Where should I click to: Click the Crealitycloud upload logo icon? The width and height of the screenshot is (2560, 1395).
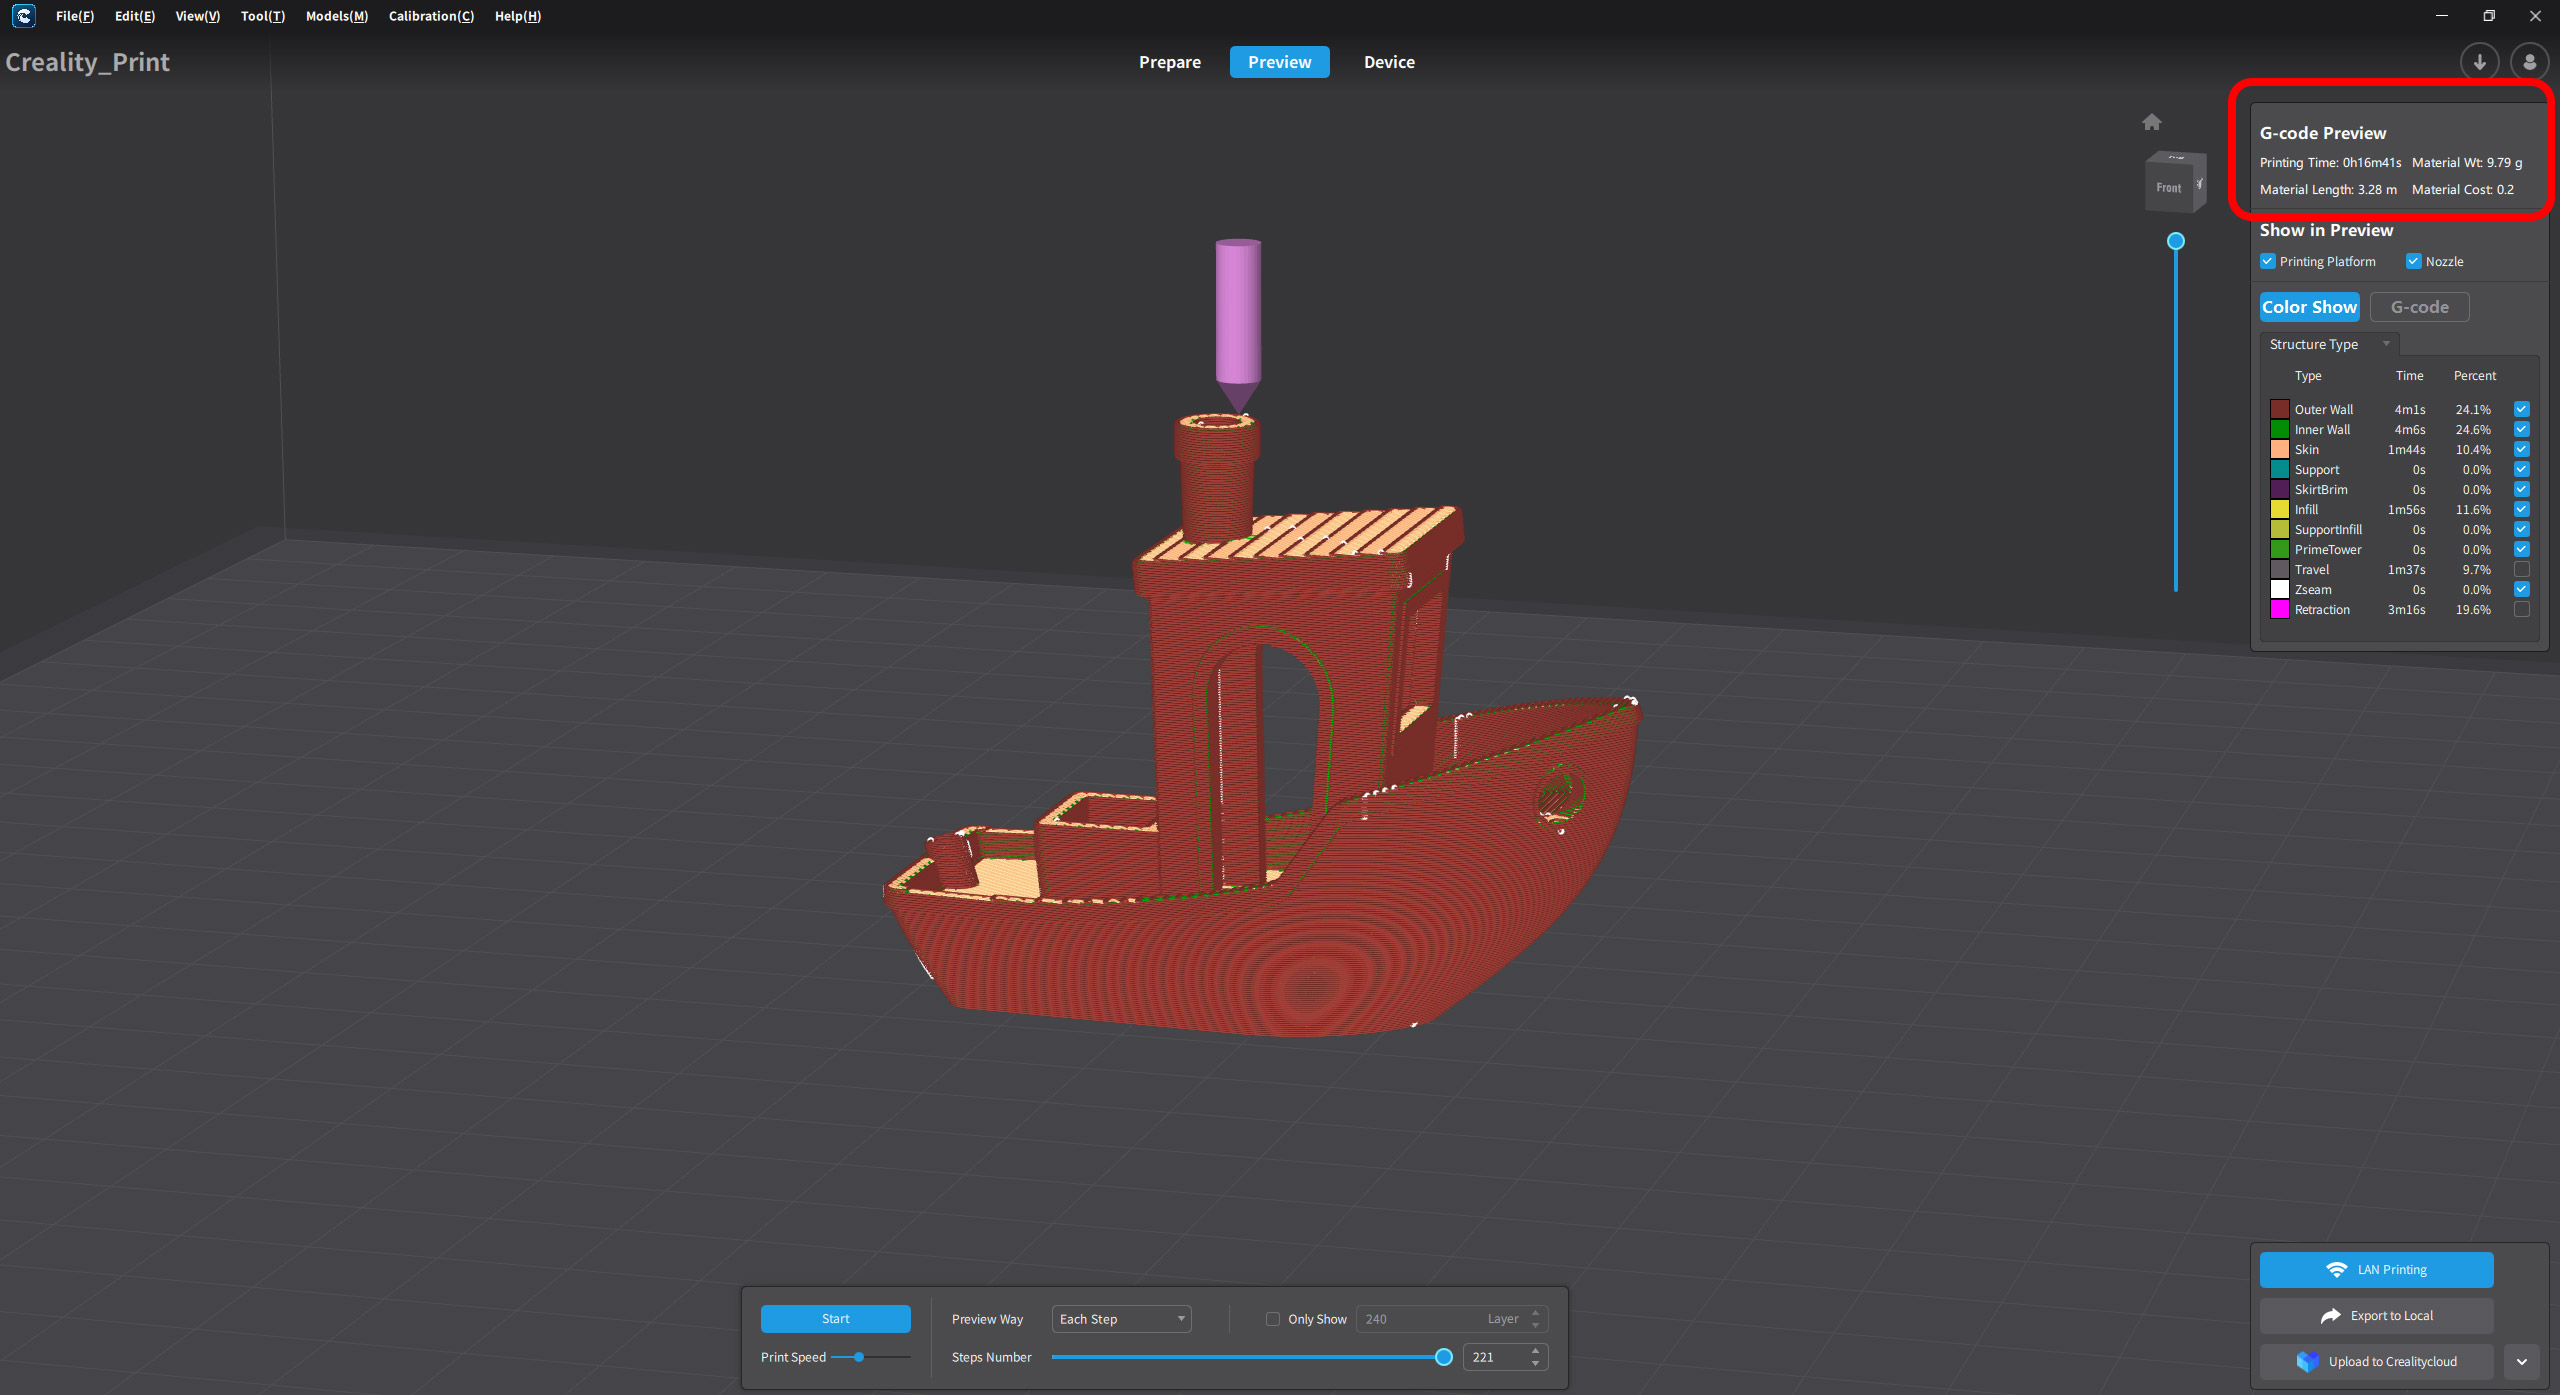(x=2307, y=1361)
